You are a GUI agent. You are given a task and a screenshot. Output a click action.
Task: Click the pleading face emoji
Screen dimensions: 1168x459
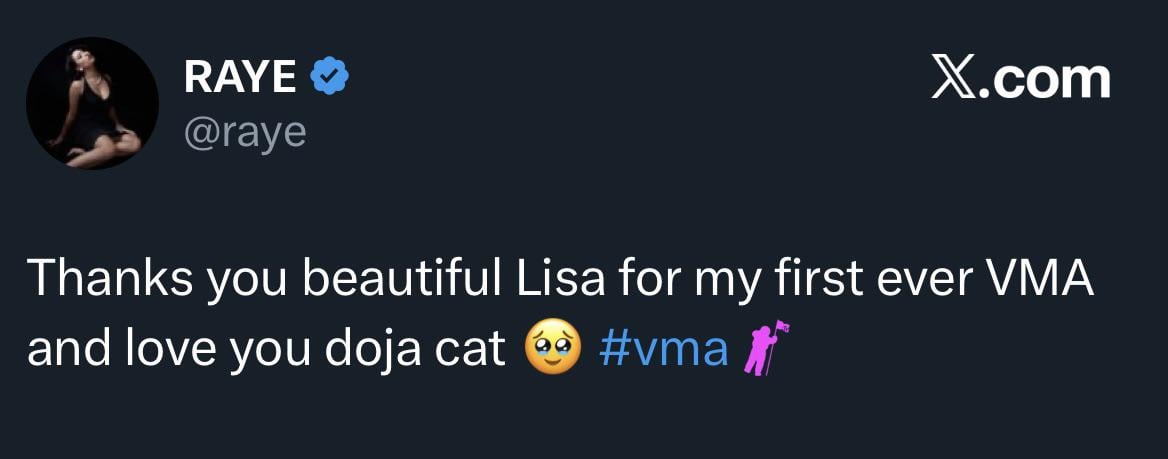tap(553, 350)
